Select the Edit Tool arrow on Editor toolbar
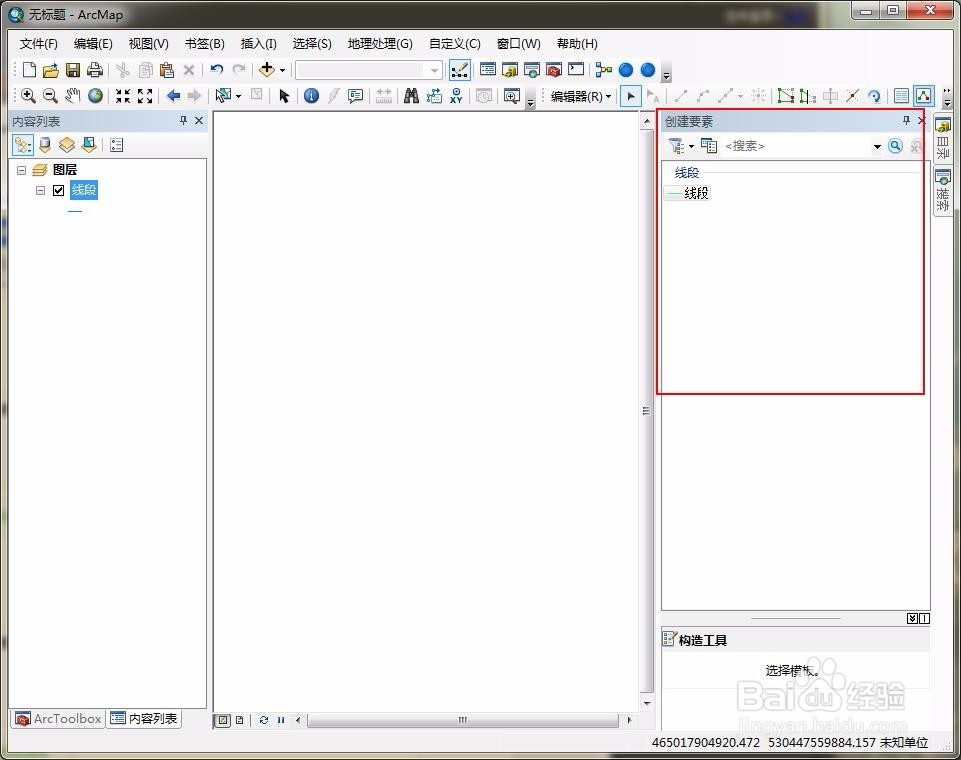Image resolution: width=961 pixels, height=760 pixels. click(x=632, y=95)
